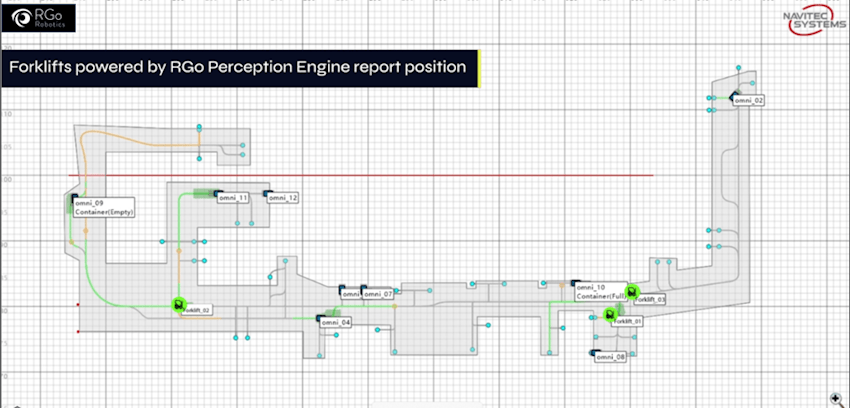The width and height of the screenshot is (850, 408).
Task: Click the zoom magnifier icon in the corner
Action: point(835,398)
